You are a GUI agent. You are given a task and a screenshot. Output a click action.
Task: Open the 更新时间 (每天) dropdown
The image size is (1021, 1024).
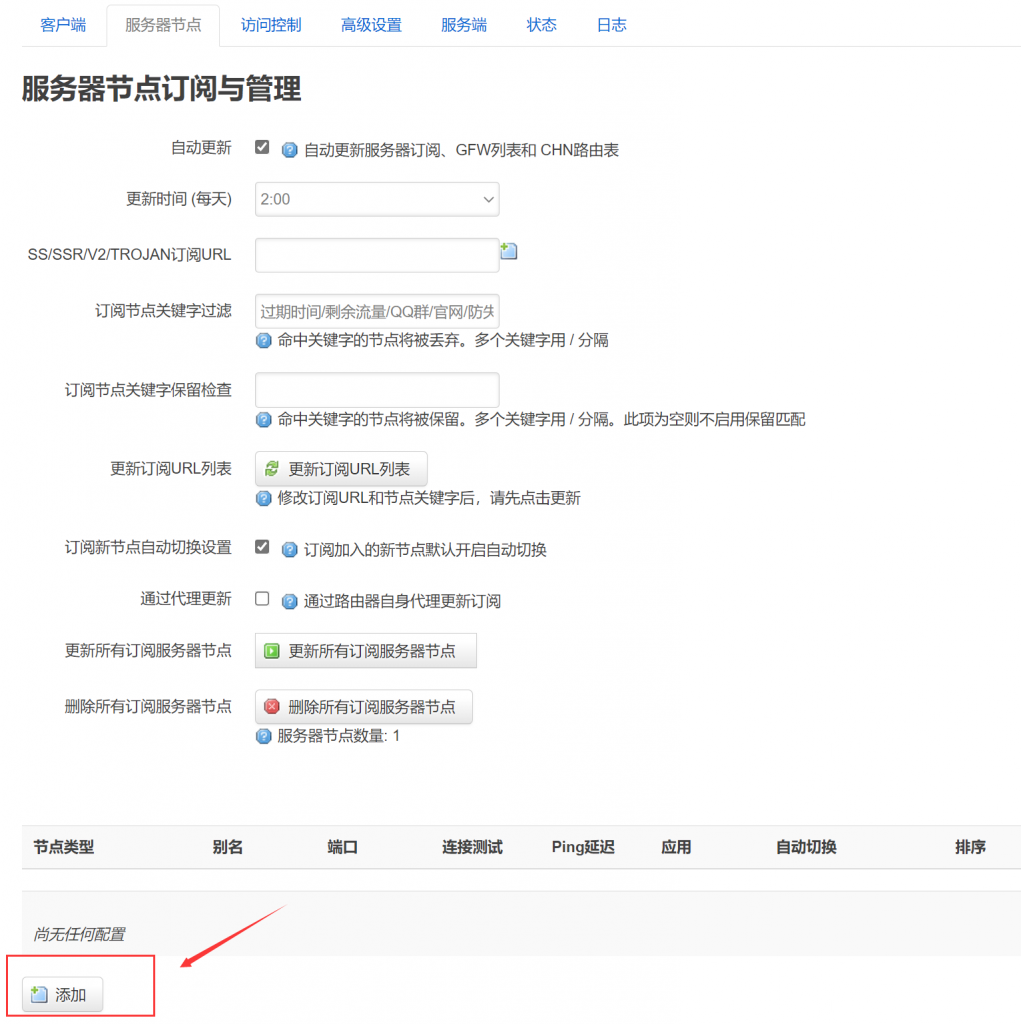pyautogui.click(x=377, y=199)
